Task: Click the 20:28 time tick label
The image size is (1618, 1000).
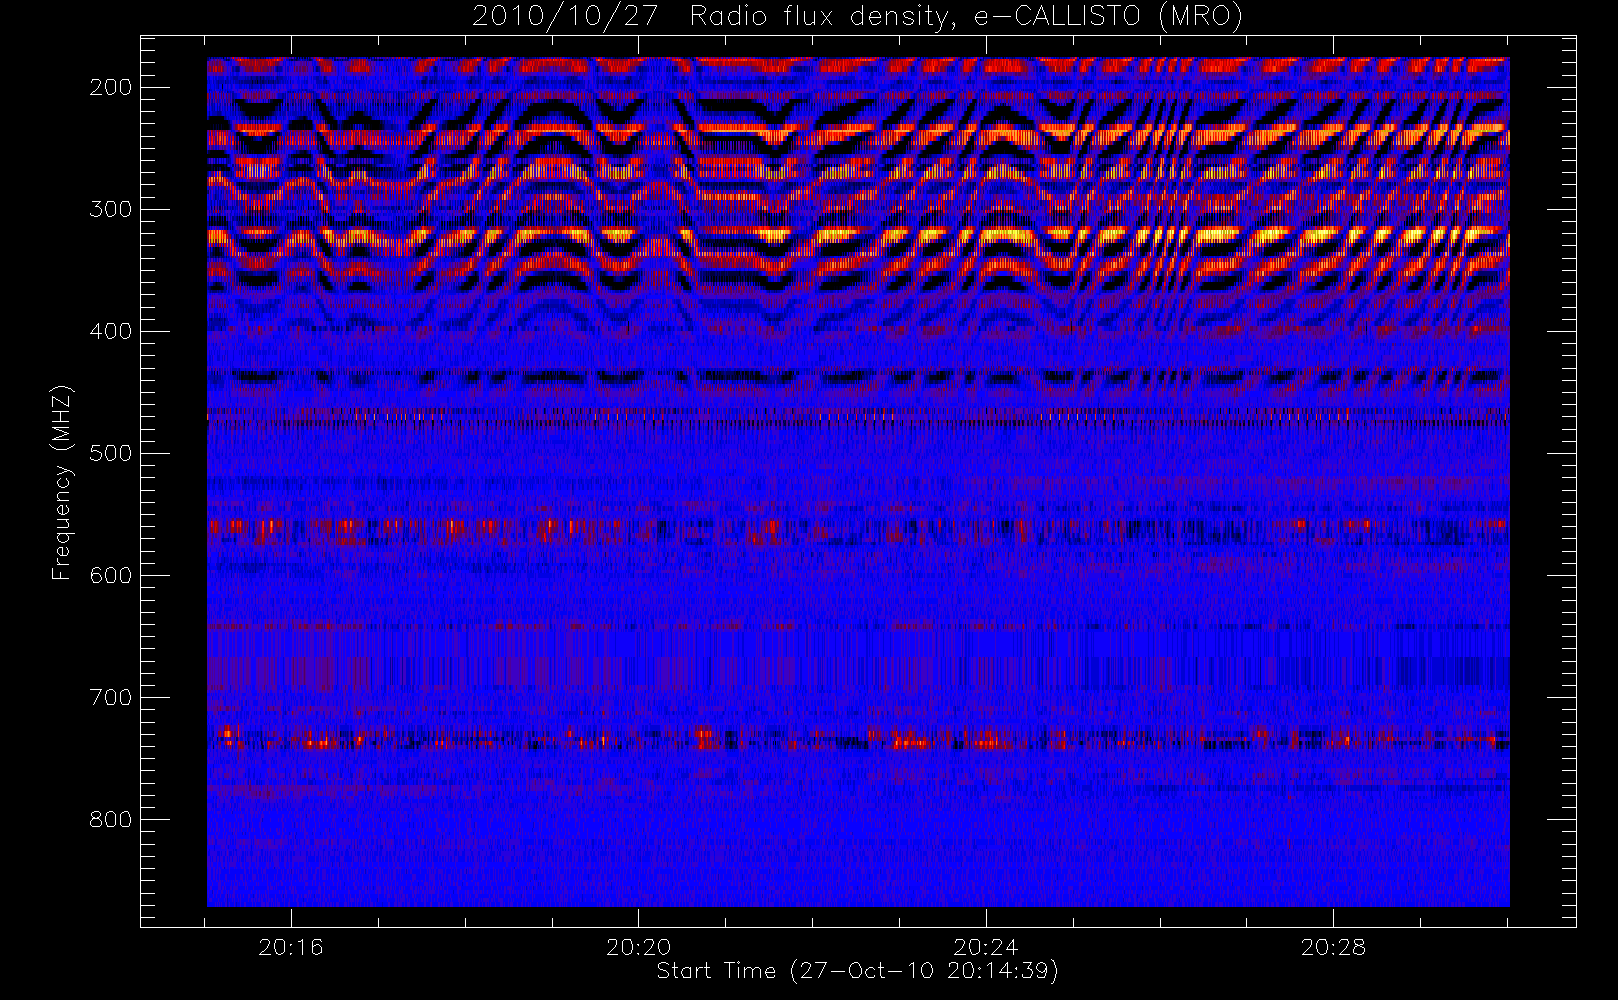Action: (1333, 947)
